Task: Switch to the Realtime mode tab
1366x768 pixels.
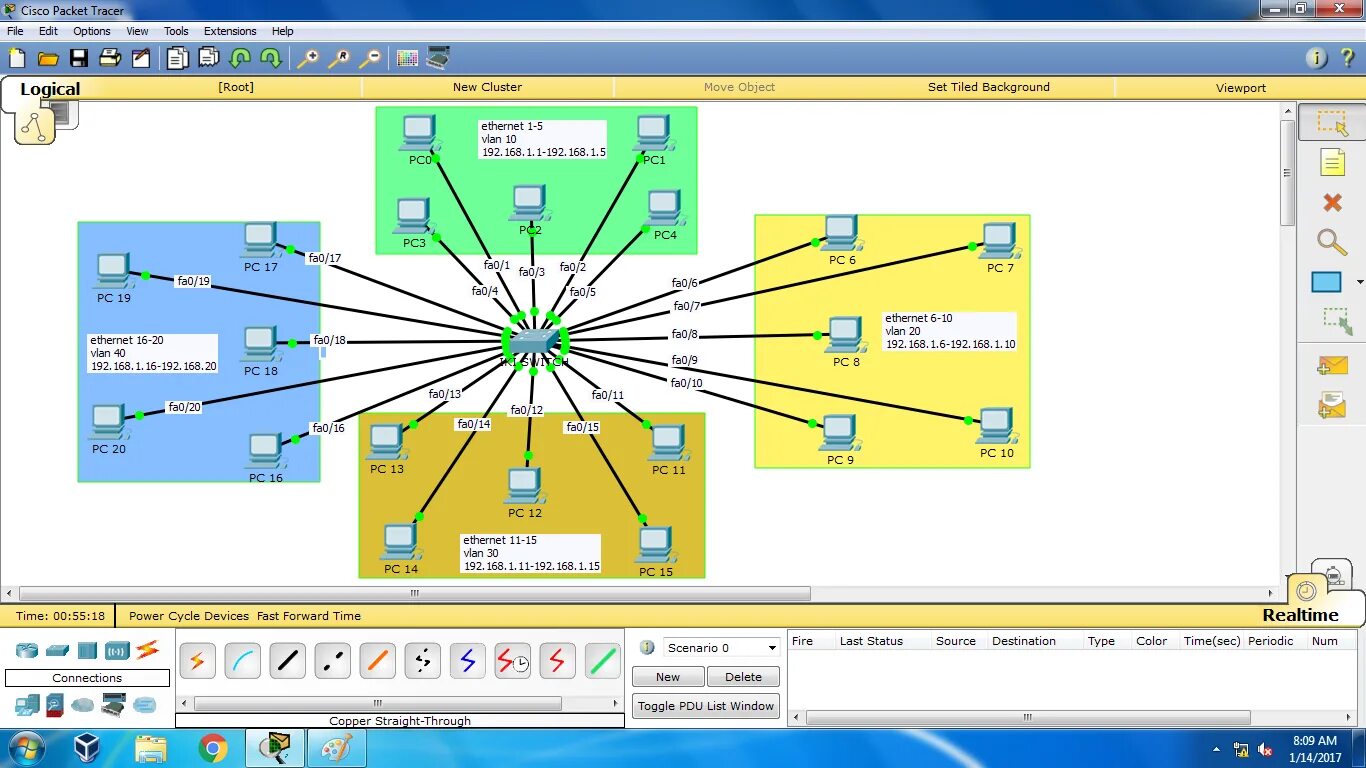Action: point(1300,615)
